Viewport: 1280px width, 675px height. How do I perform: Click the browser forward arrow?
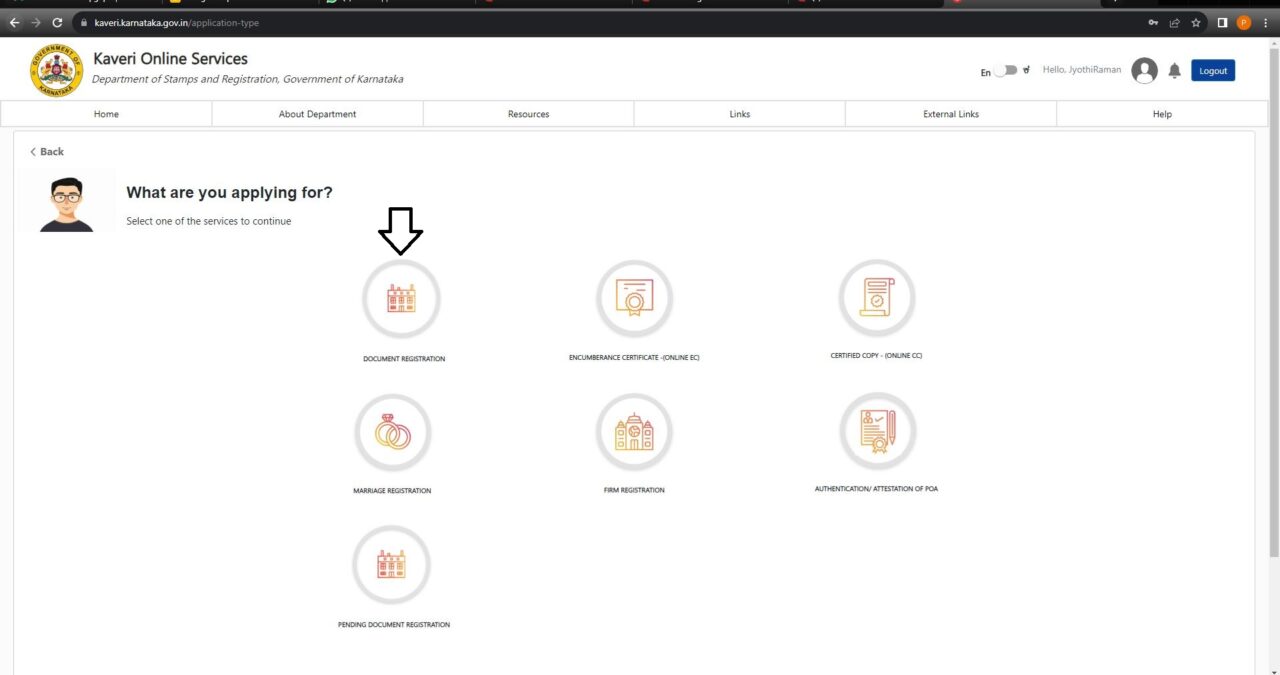35,22
